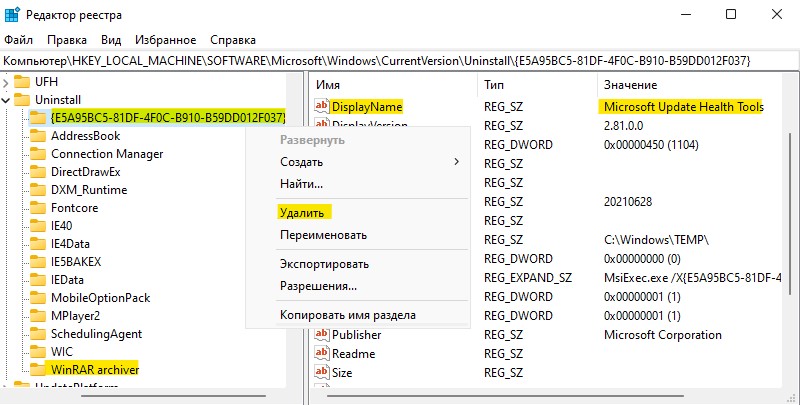
Task: Choose Разрешения... in the context menu
Action: point(318,286)
